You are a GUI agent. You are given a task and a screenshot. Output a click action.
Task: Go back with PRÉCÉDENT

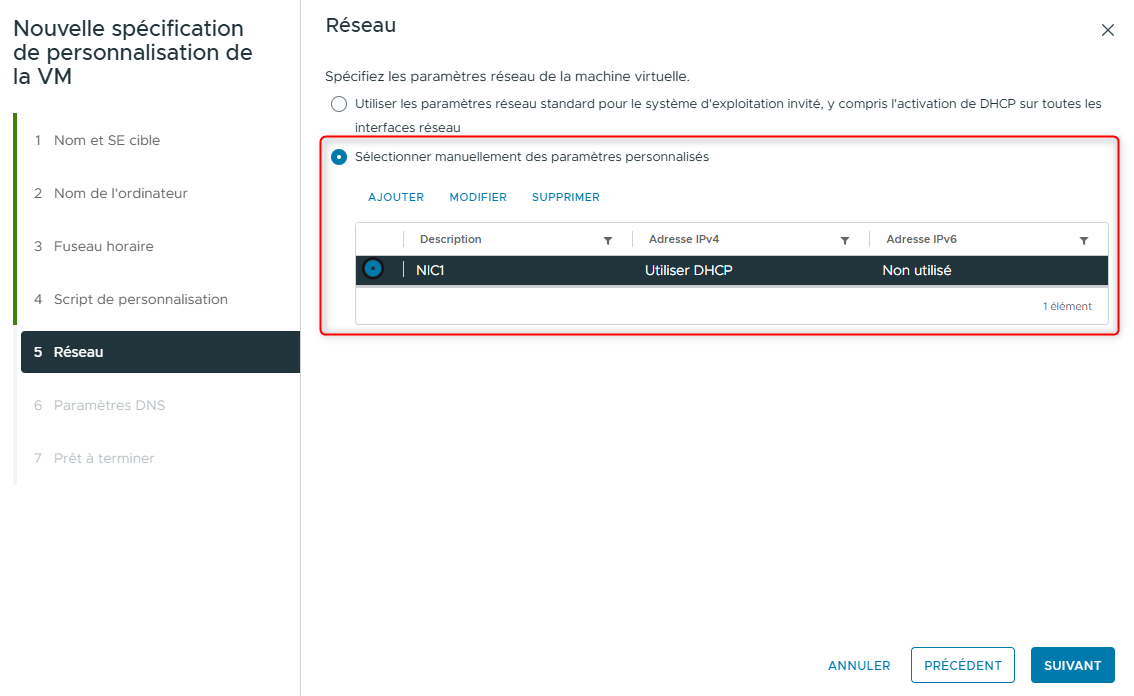coord(962,665)
